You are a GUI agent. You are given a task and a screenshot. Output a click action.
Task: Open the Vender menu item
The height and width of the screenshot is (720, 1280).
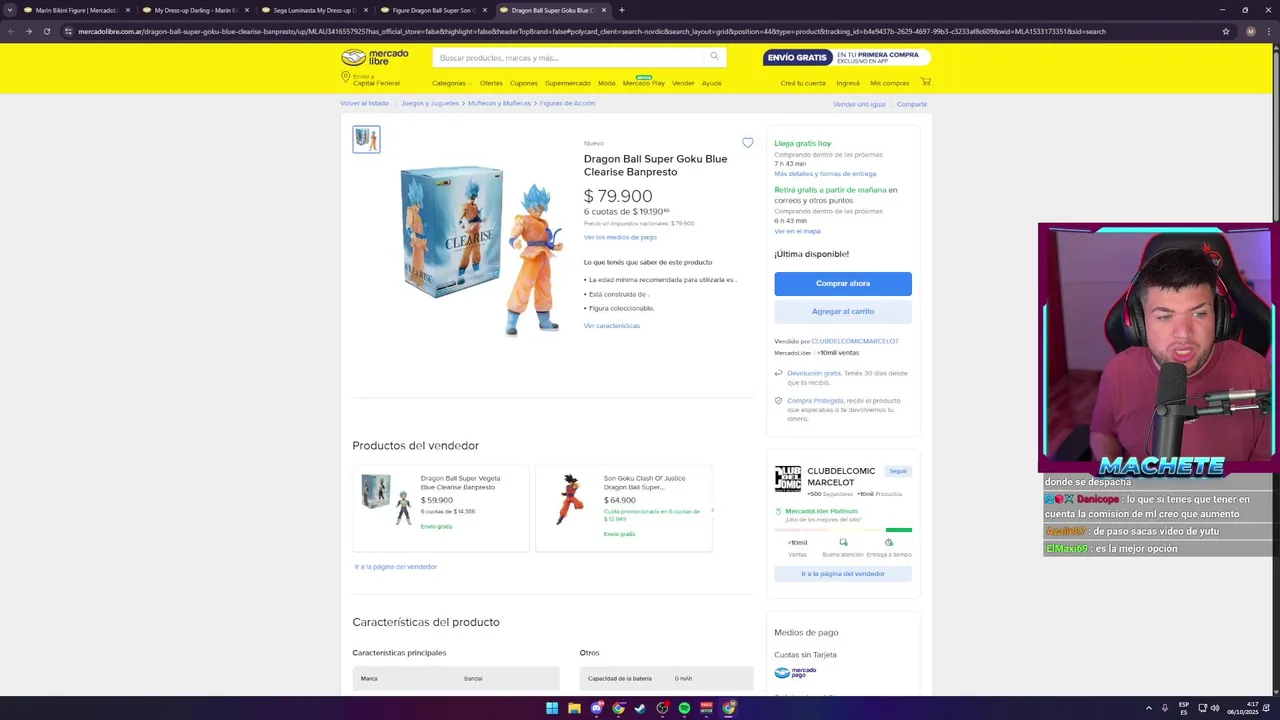683,83
